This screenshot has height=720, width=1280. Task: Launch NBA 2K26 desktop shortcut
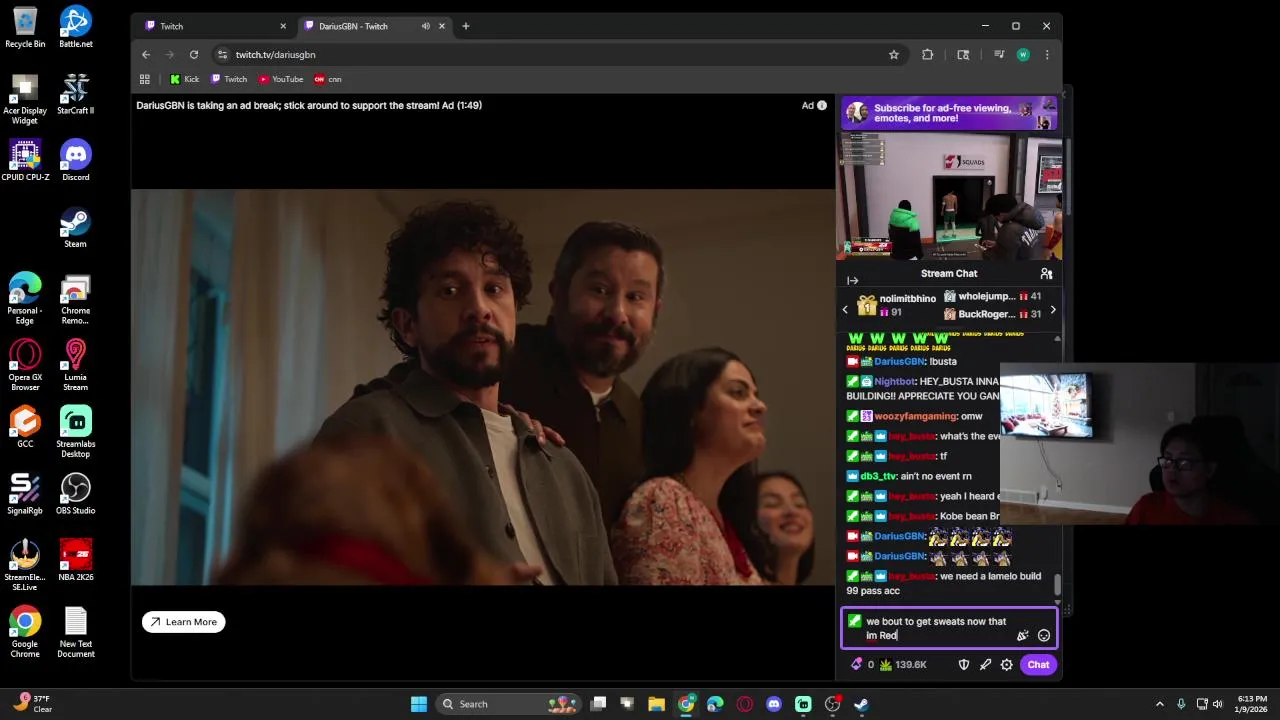(75, 561)
